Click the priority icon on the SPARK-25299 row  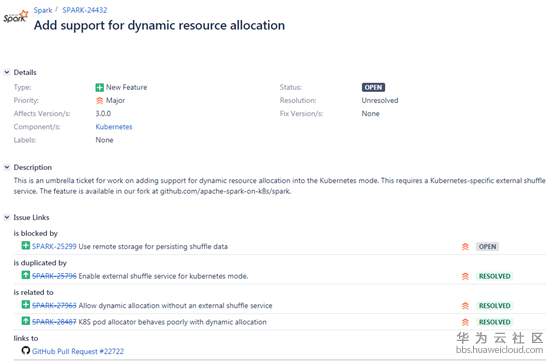coord(465,247)
